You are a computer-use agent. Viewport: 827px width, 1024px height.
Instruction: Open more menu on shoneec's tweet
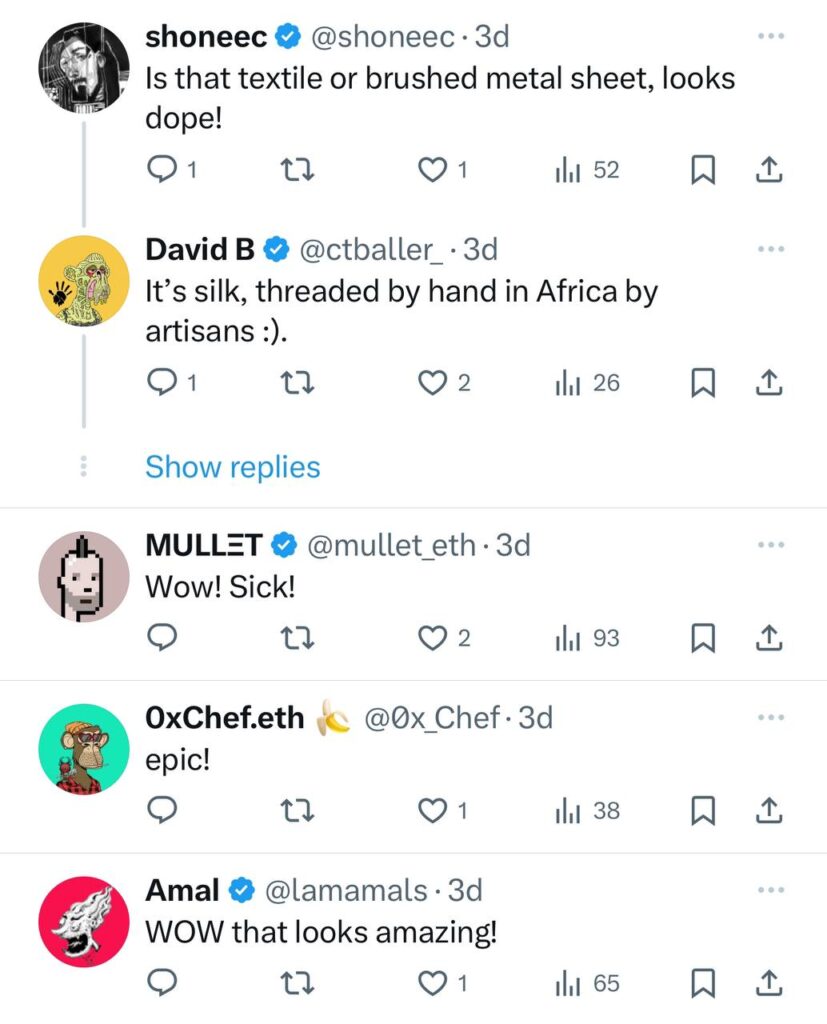pos(771,37)
